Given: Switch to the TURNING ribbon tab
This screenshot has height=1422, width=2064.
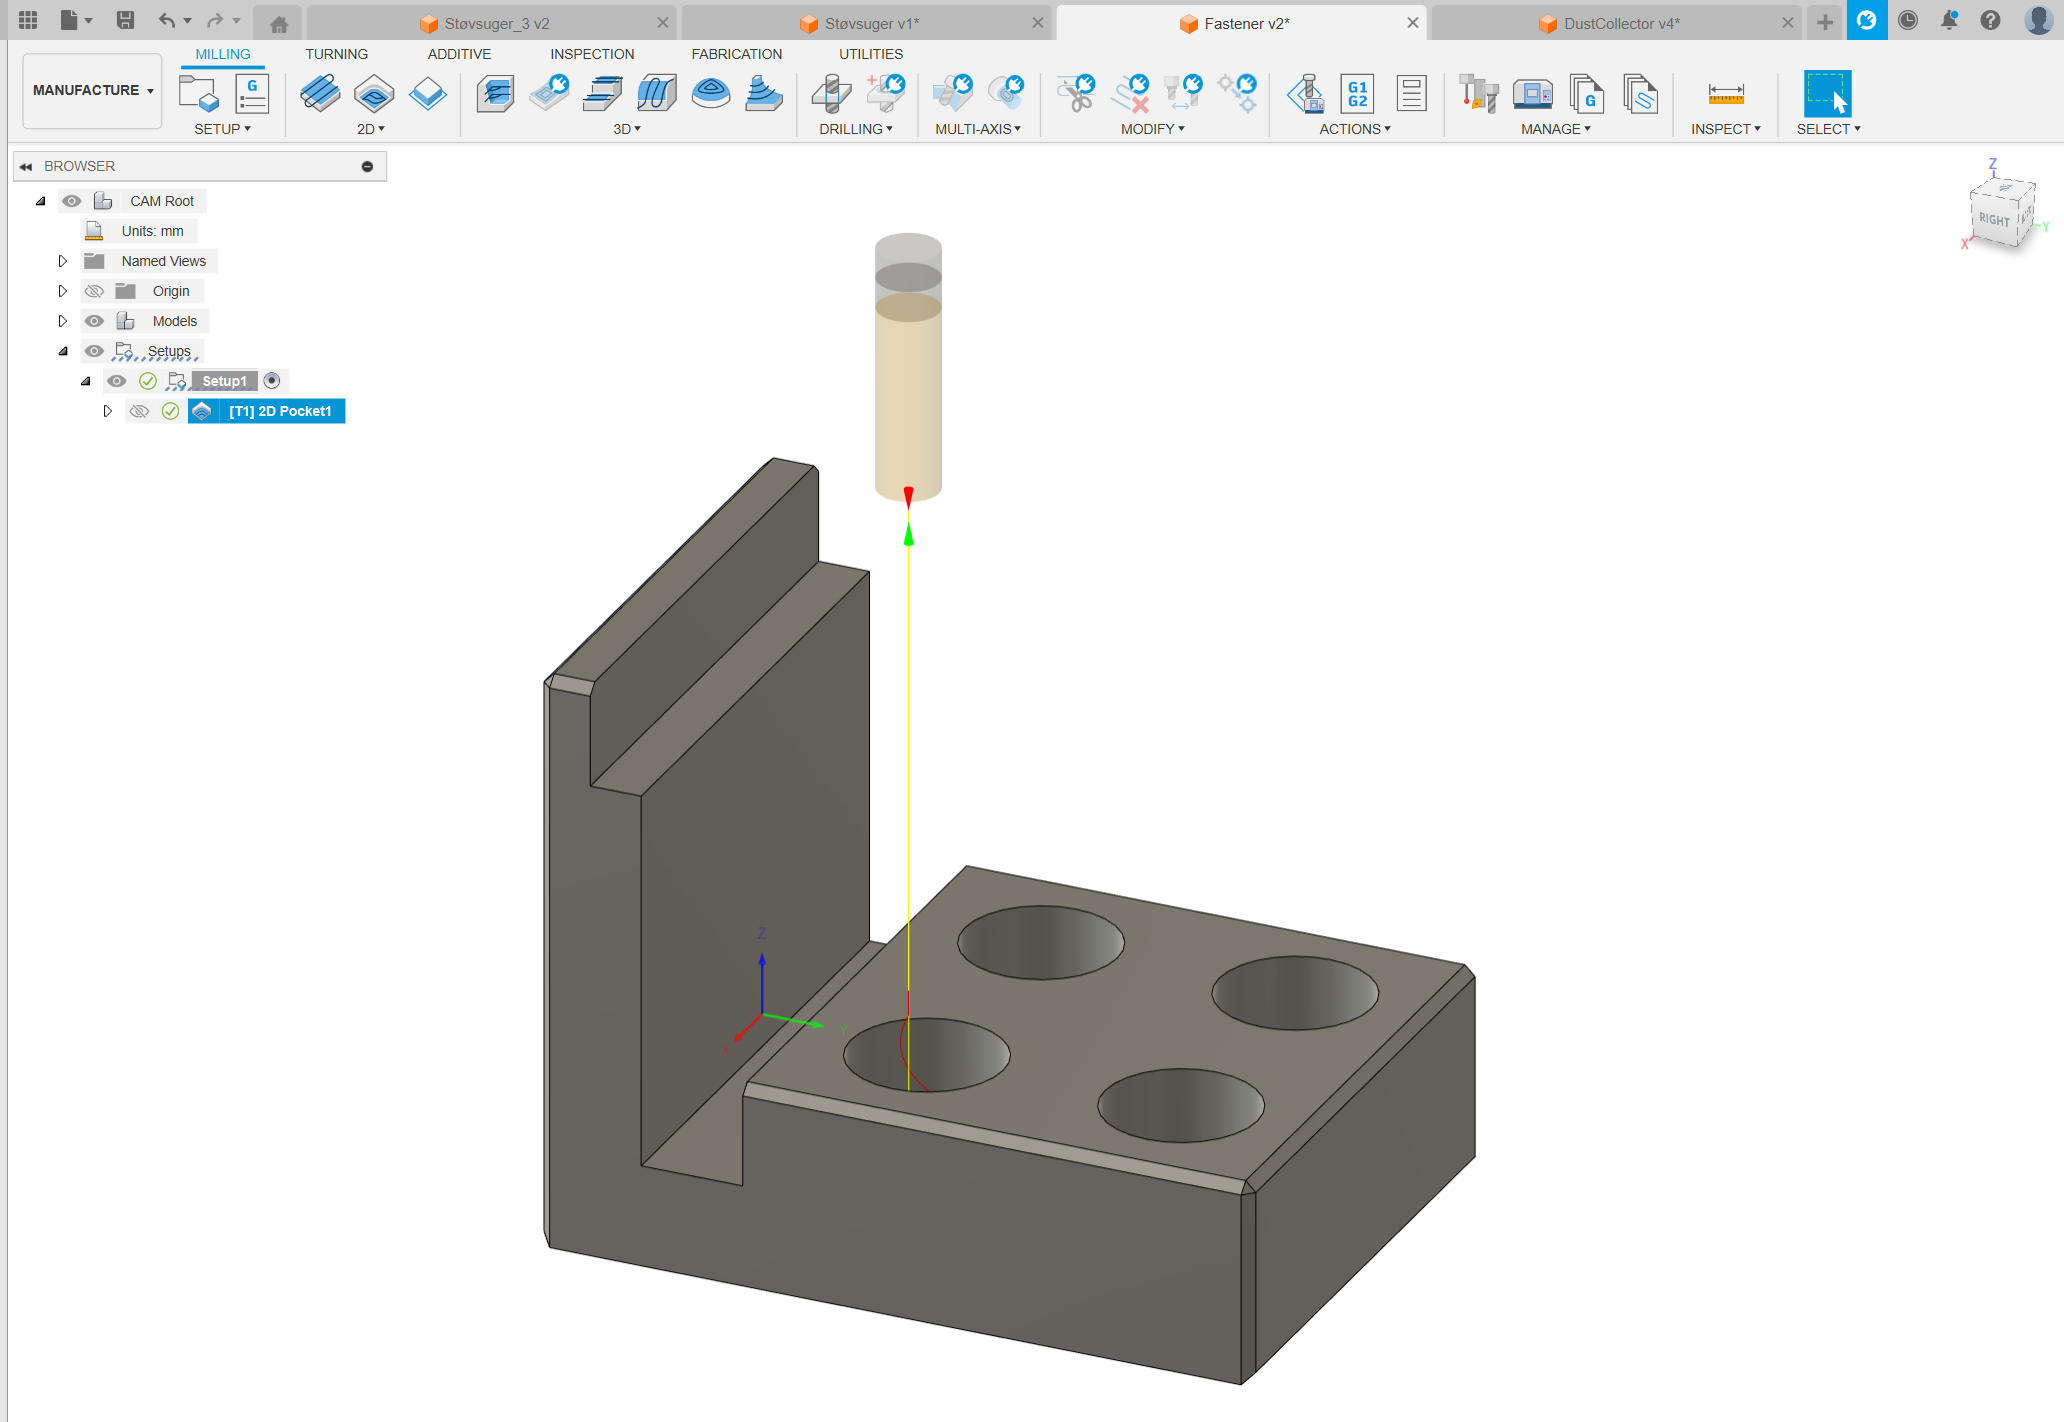Looking at the screenshot, I should coord(336,54).
